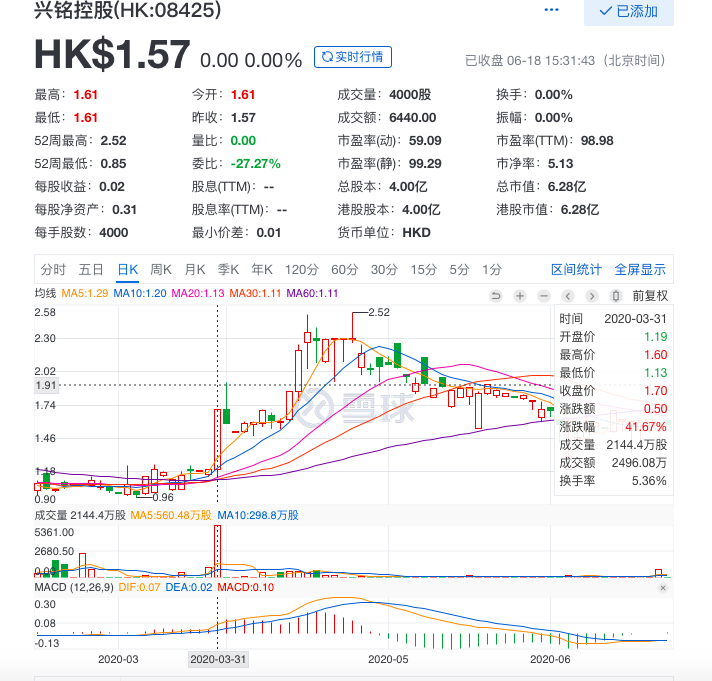Select the 月K chart tab

point(195,270)
